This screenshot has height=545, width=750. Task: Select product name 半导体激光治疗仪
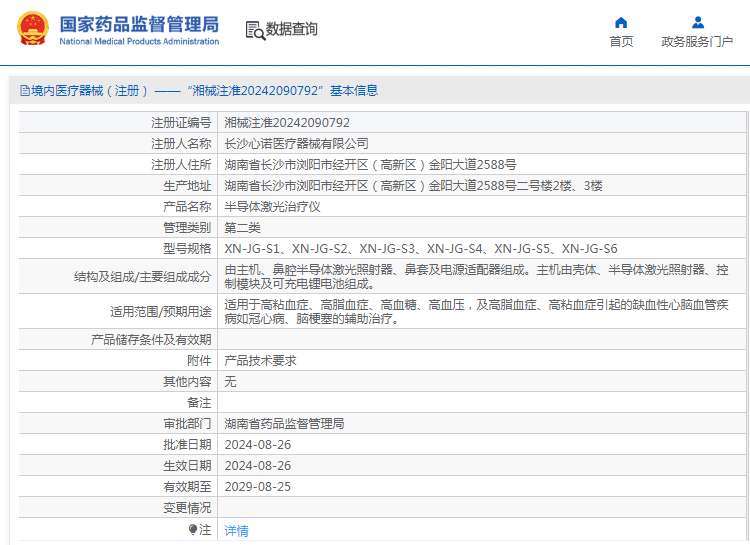coord(272,207)
